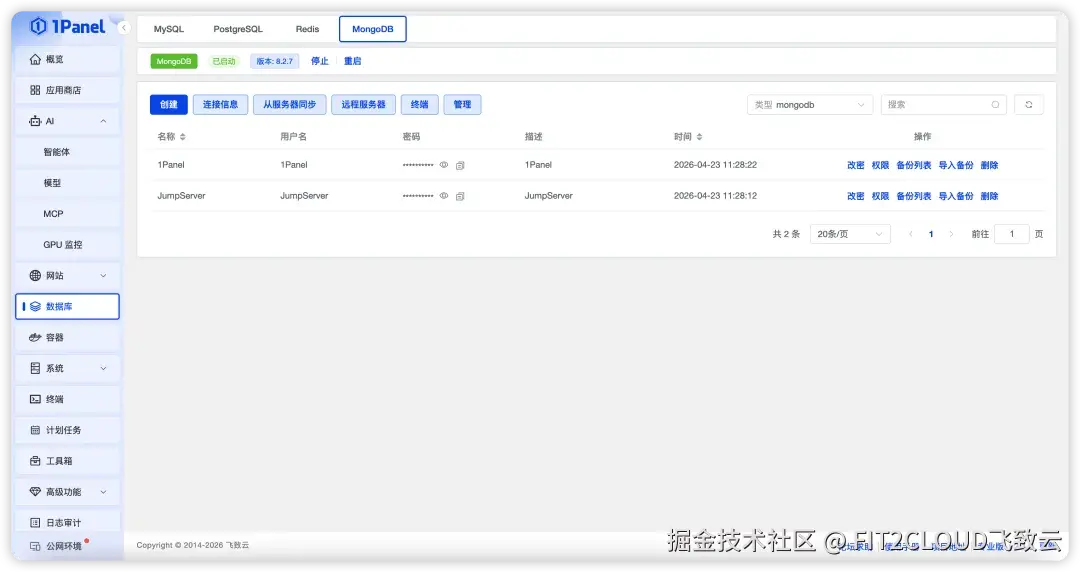1080x572 pixels.
Task: Click 改密 in the JumpServer row
Action: click(855, 196)
